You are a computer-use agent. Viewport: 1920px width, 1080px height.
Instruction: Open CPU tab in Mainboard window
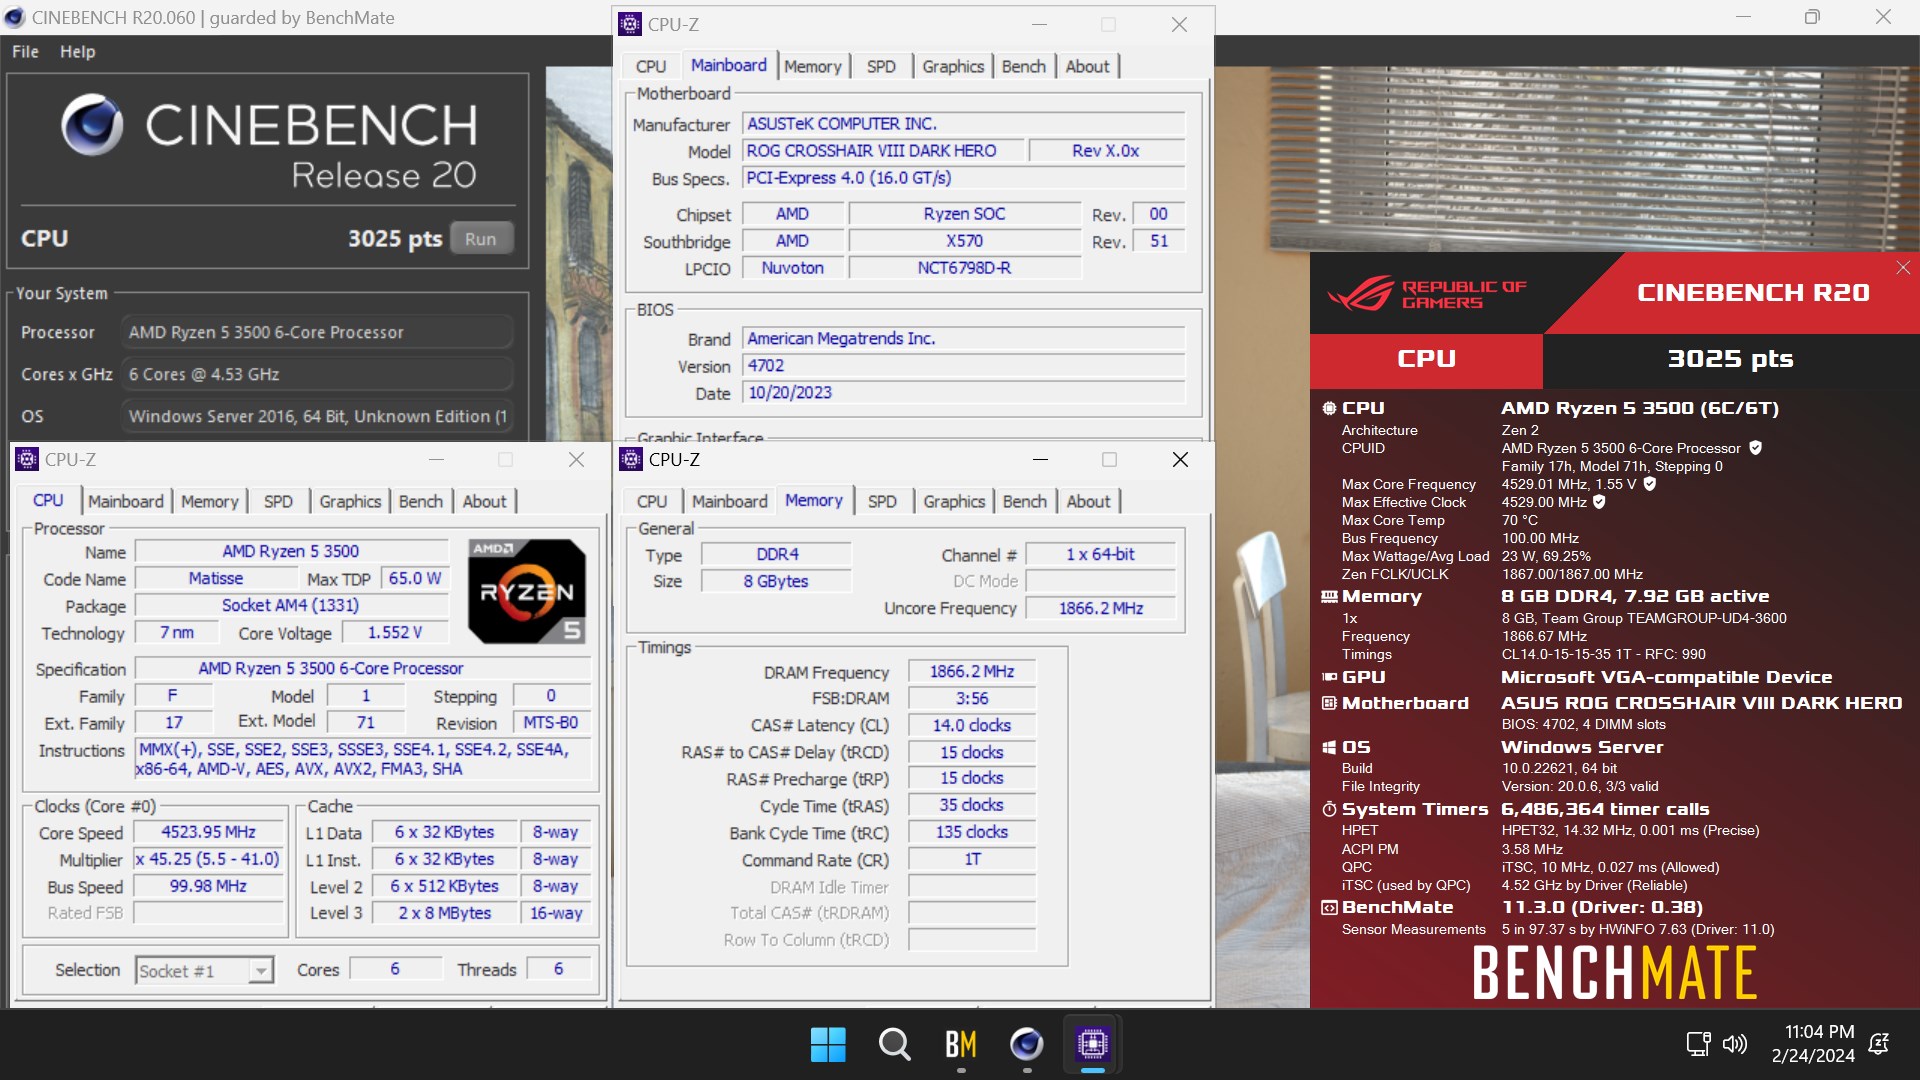(x=651, y=66)
